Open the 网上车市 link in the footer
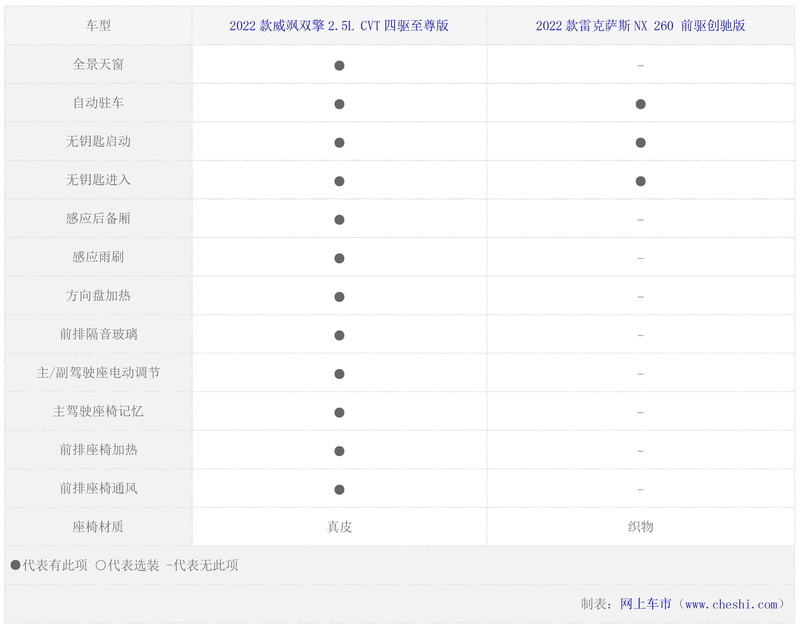 (645, 604)
